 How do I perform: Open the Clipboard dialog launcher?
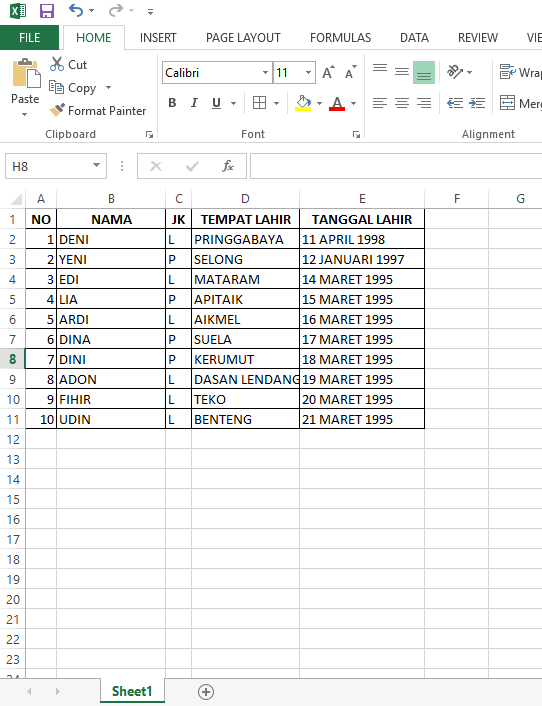pos(149,134)
